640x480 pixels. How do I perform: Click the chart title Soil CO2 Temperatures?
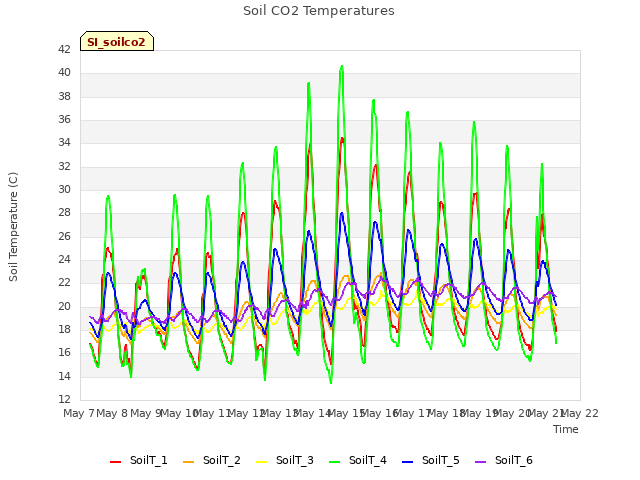click(319, 11)
